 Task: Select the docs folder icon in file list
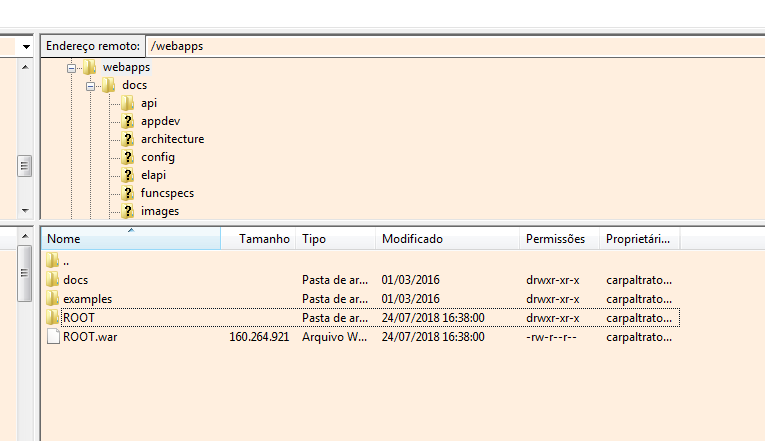(x=53, y=280)
